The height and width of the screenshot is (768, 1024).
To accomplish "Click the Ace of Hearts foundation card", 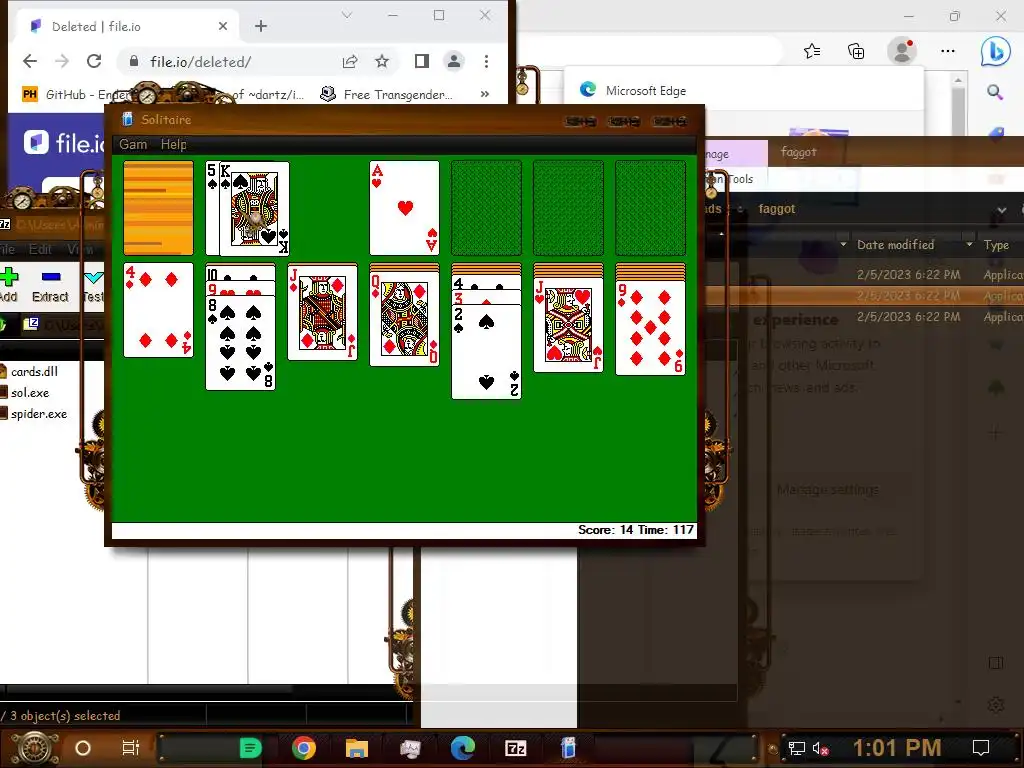I will (404, 208).
